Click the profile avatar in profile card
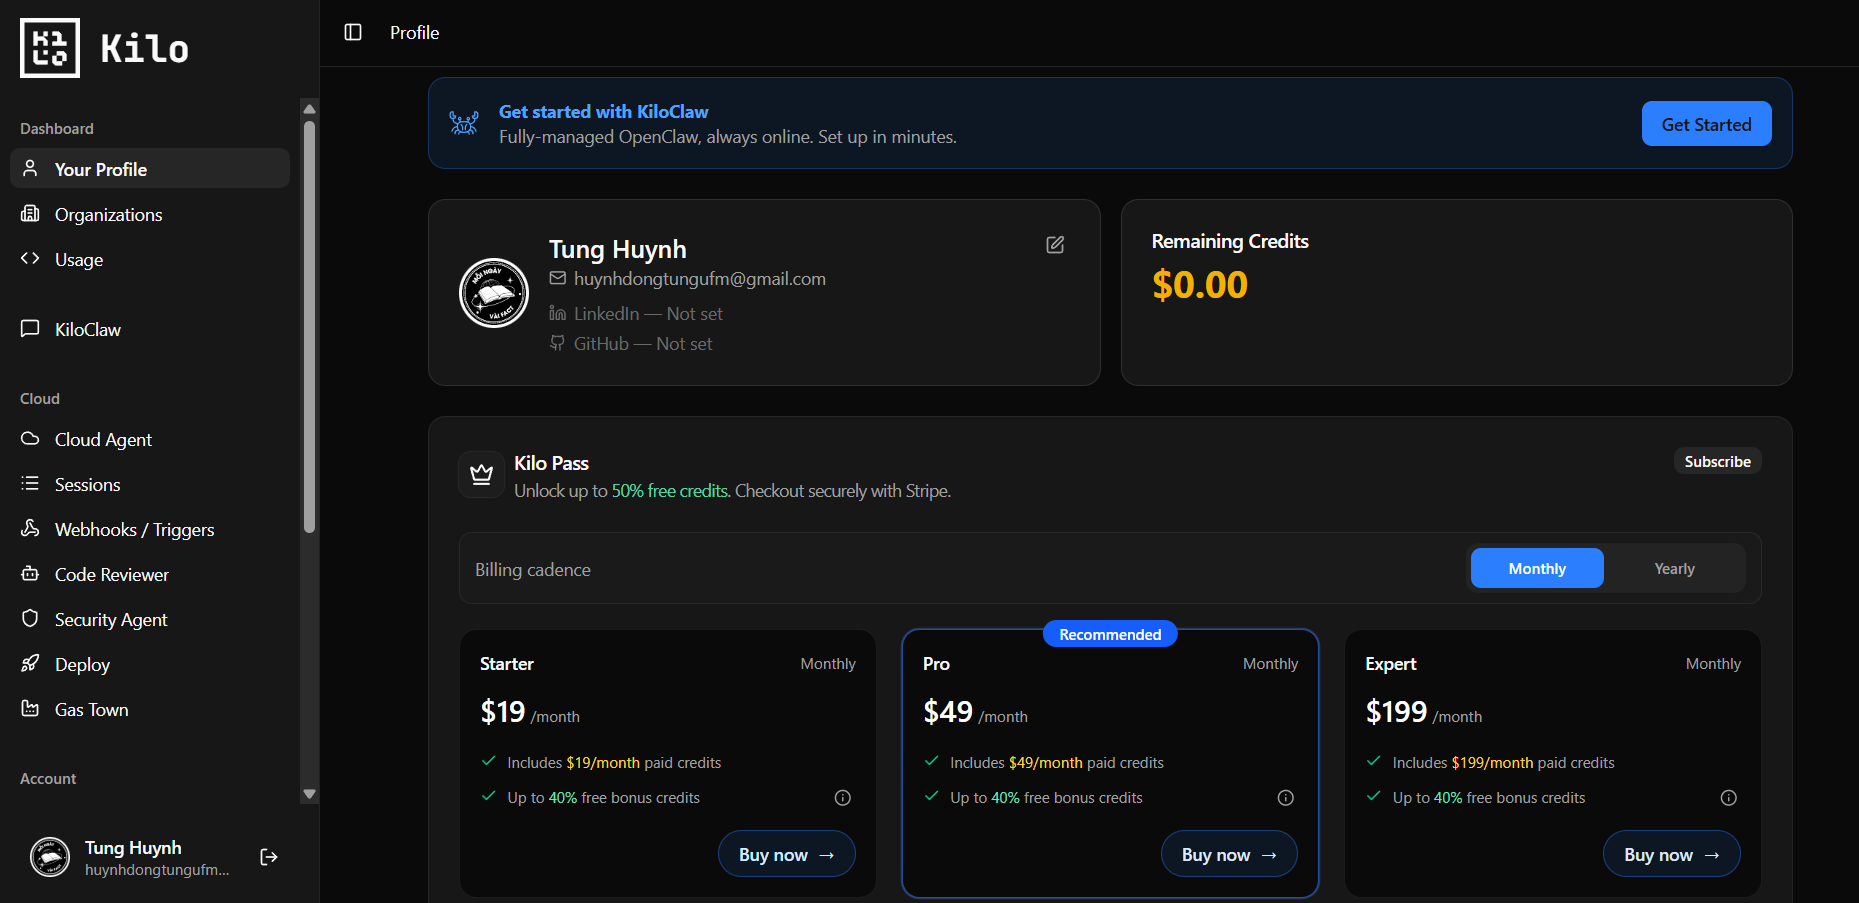Screen dimensions: 1859x903 pos(493,292)
